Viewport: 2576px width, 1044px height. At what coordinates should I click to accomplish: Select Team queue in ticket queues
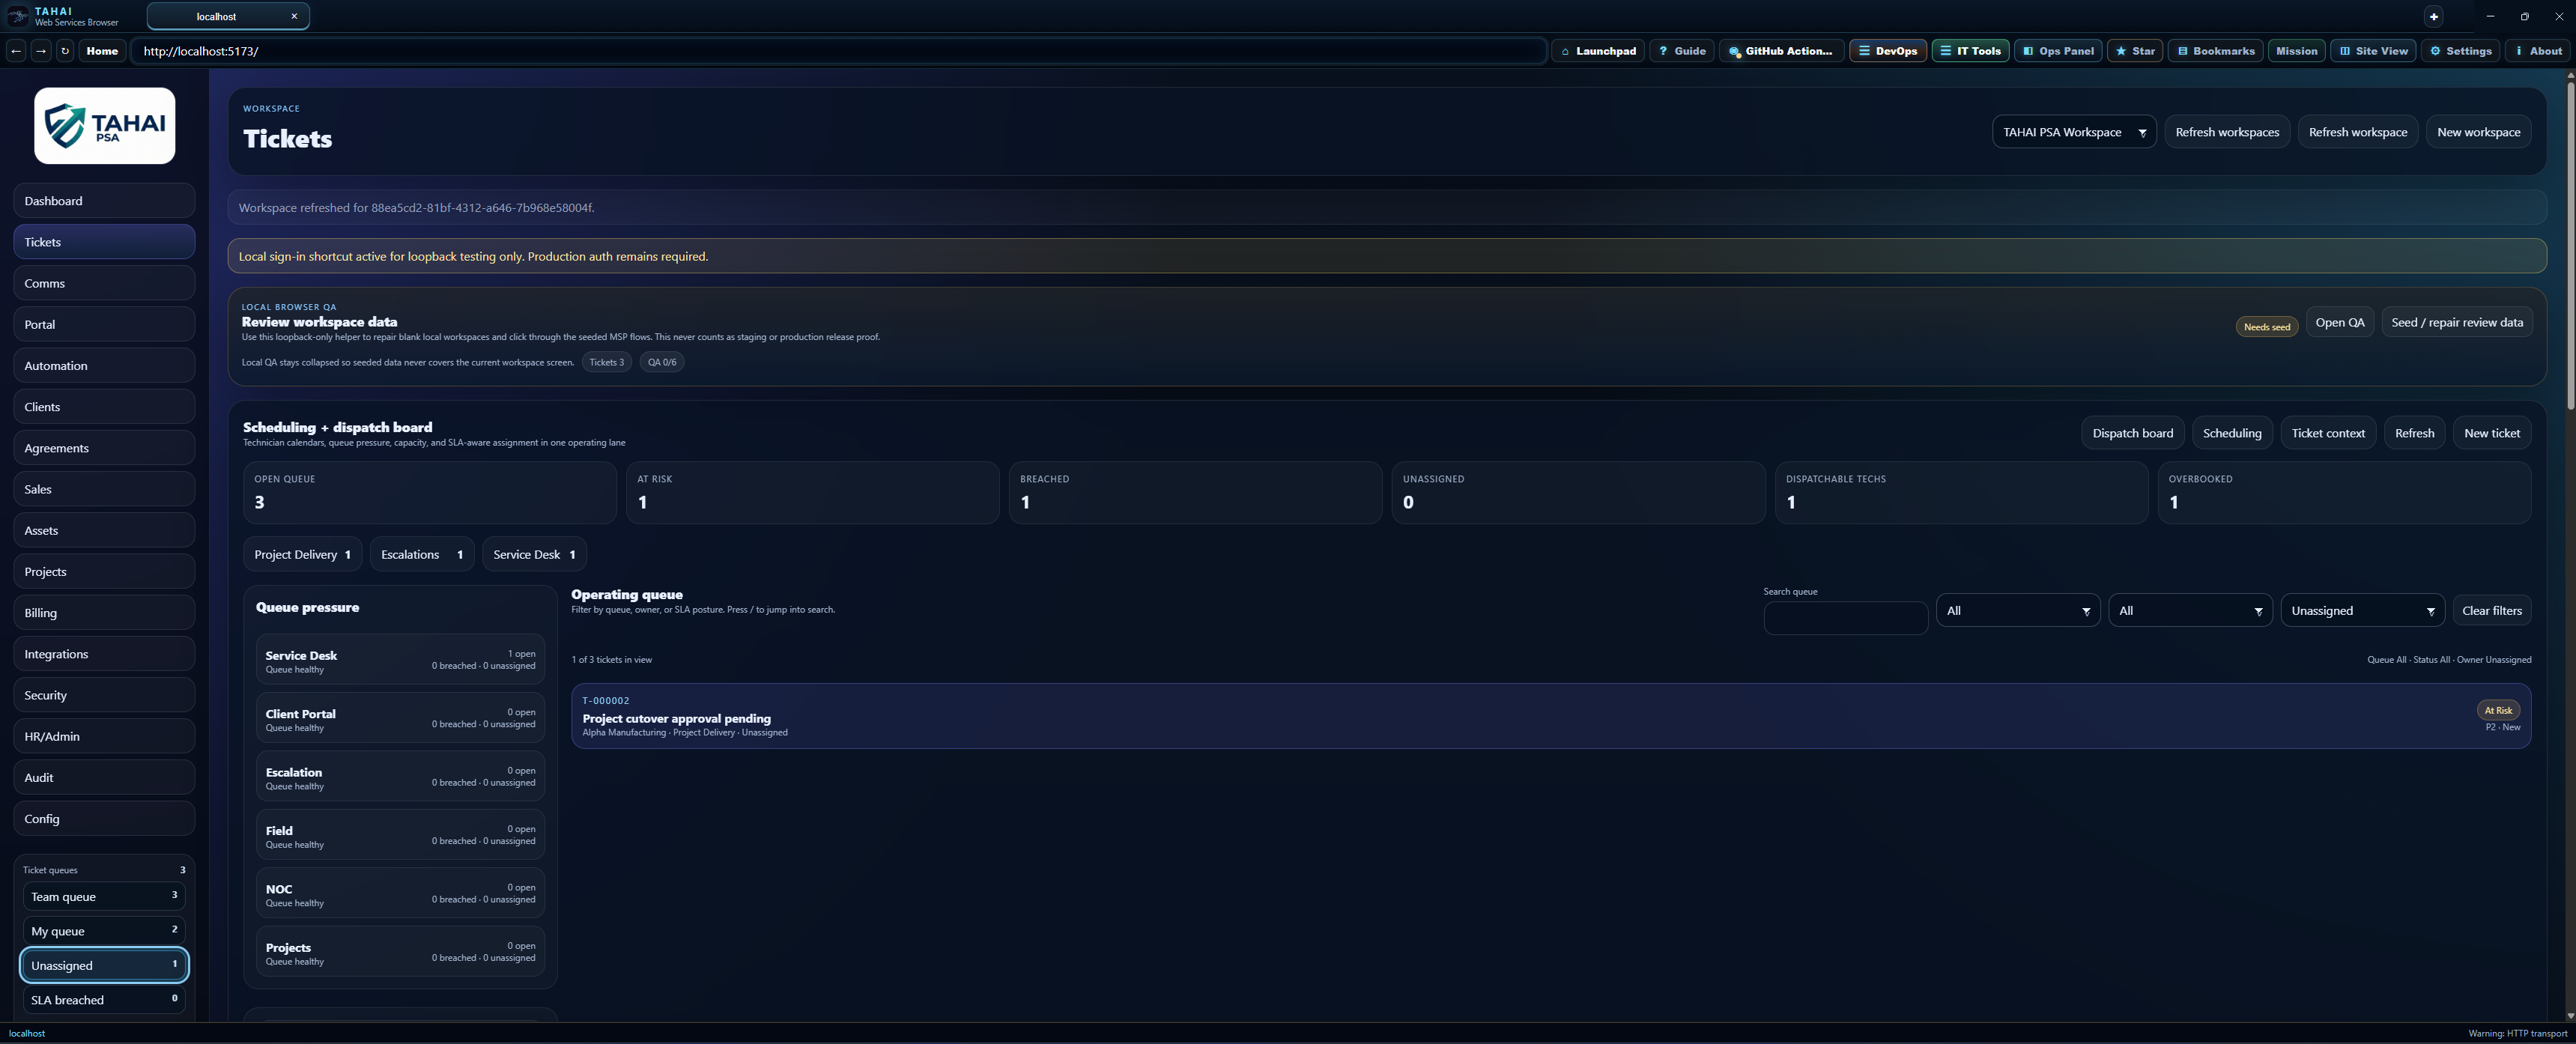click(104, 897)
